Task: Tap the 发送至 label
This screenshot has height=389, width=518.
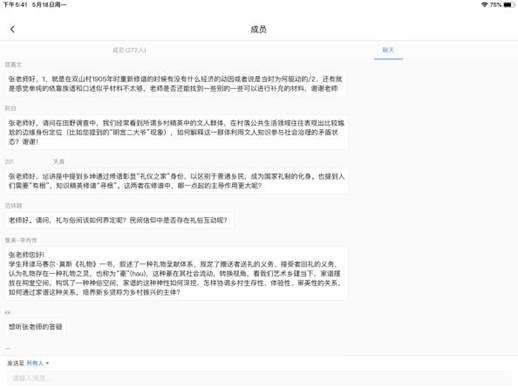Action: pyautogui.click(x=16, y=363)
